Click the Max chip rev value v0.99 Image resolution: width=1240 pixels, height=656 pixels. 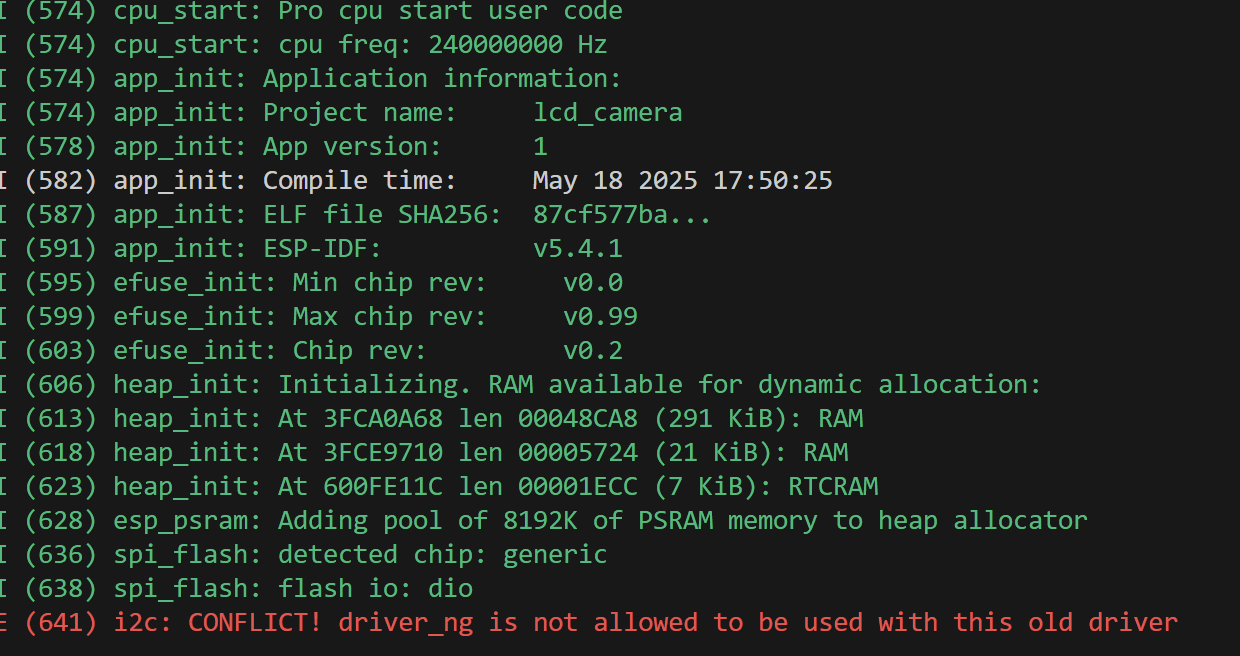click(x=600, y=317)
